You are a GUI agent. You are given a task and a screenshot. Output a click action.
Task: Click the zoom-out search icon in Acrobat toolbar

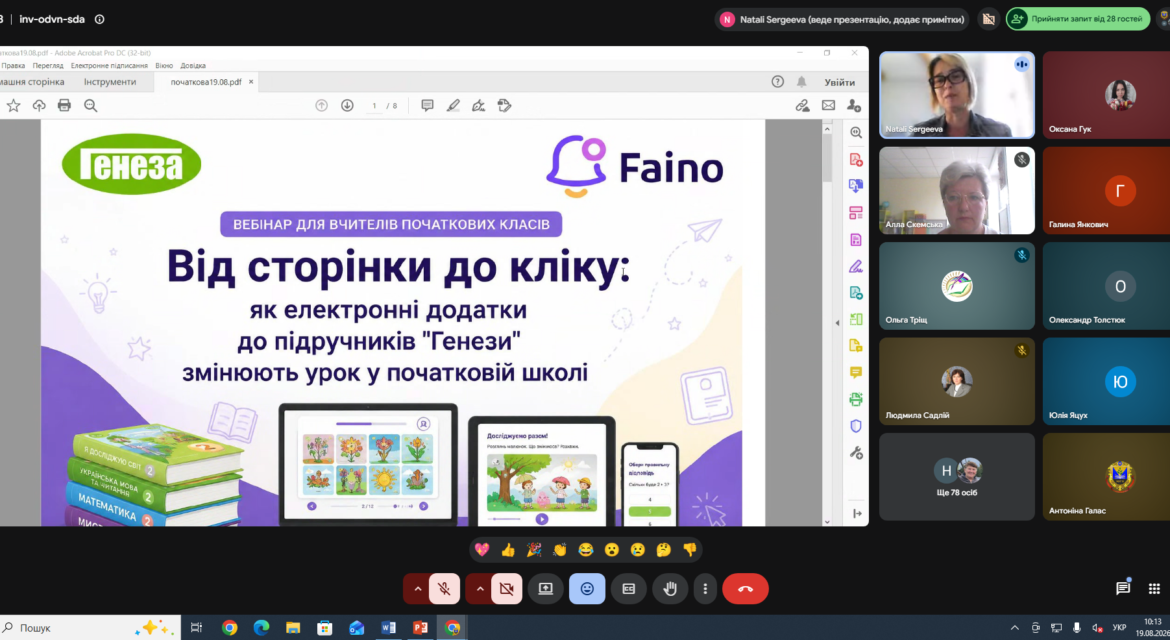(x=90, y=106)
